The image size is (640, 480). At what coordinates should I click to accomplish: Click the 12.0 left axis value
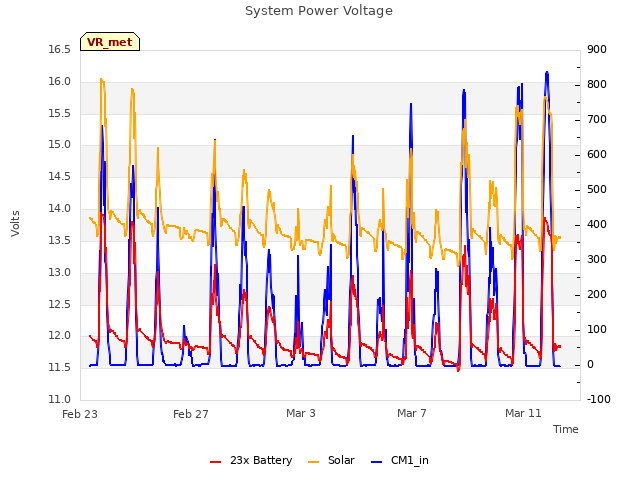tap(60, 336)
